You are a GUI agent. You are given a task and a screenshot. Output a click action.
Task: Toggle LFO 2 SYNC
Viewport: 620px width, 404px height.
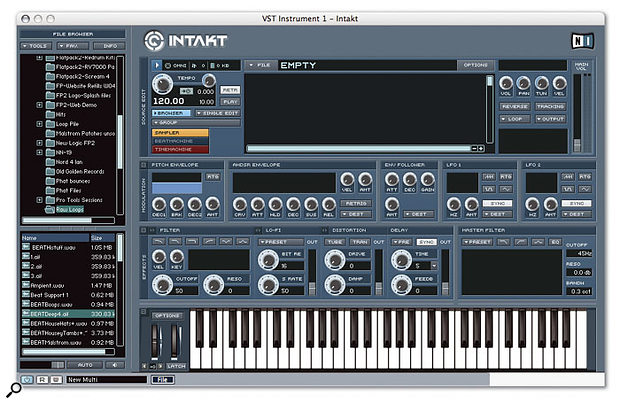[577, 203]
